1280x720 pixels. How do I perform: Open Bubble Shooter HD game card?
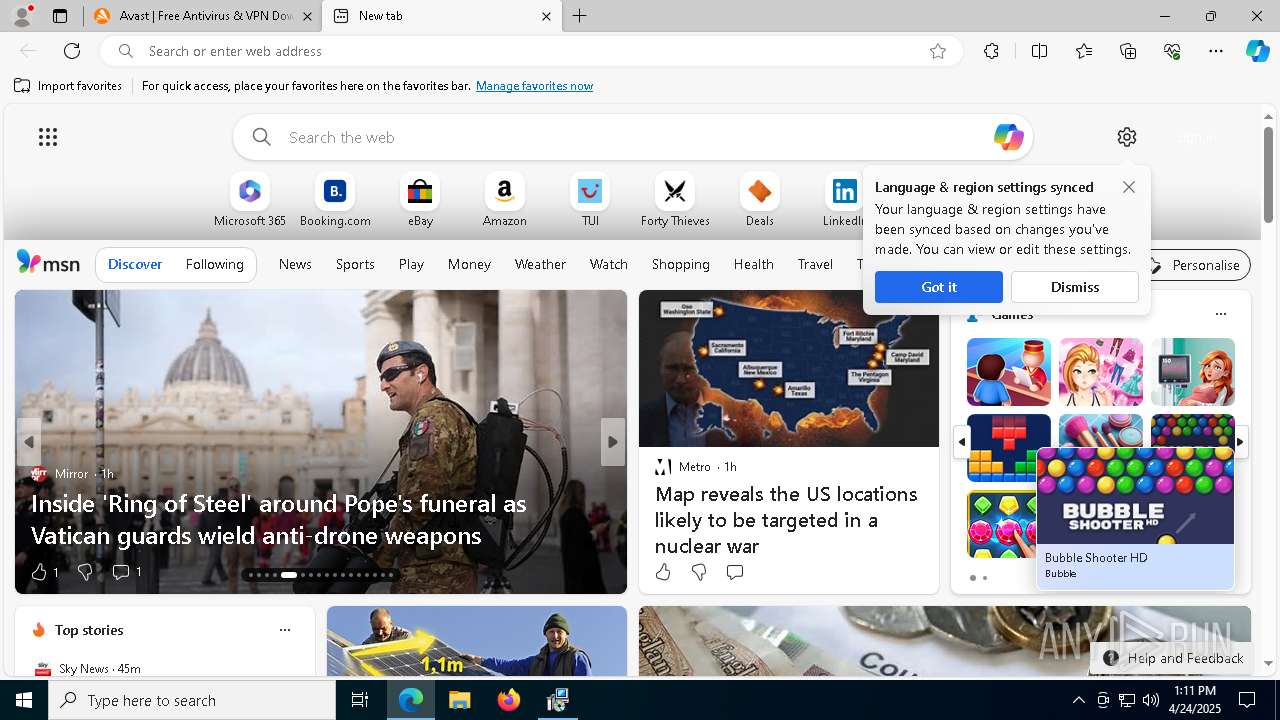point(1135,519)
